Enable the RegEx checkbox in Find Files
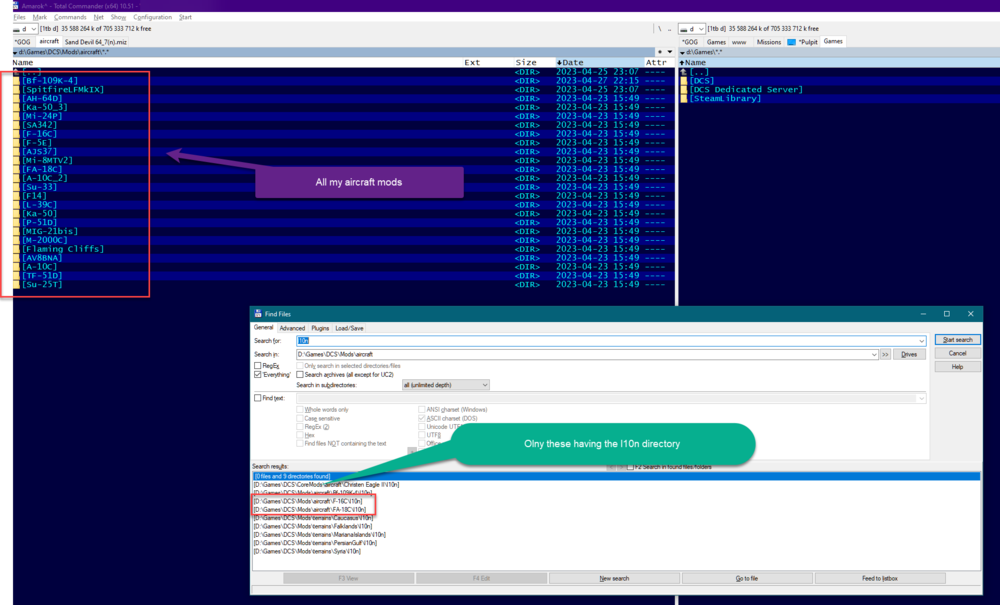The height and width of the screenshot is (605, 1000). click(258, 366)
